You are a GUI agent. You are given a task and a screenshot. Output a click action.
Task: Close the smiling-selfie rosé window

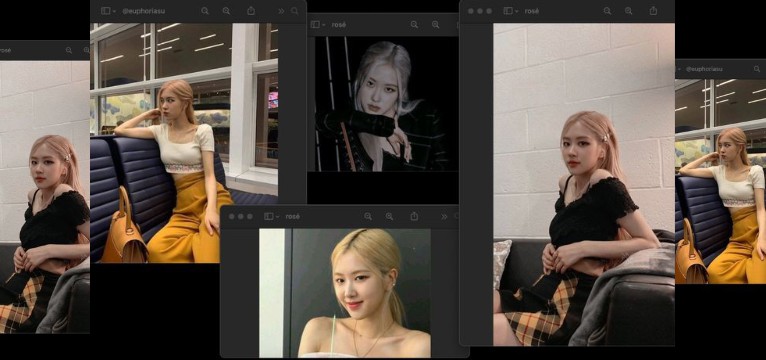(231, 216)
